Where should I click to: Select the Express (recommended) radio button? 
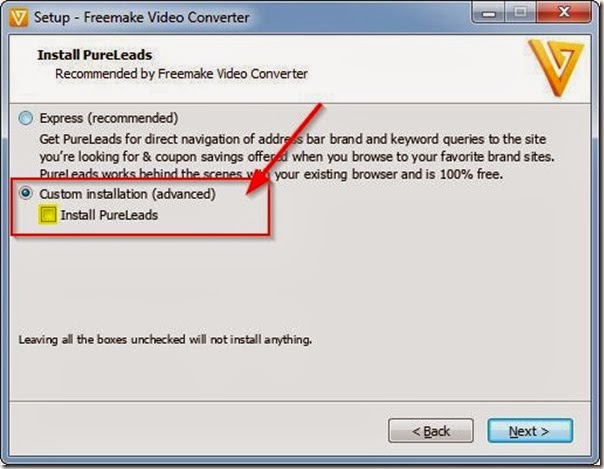pyautogui.click(x=26, y=118)
